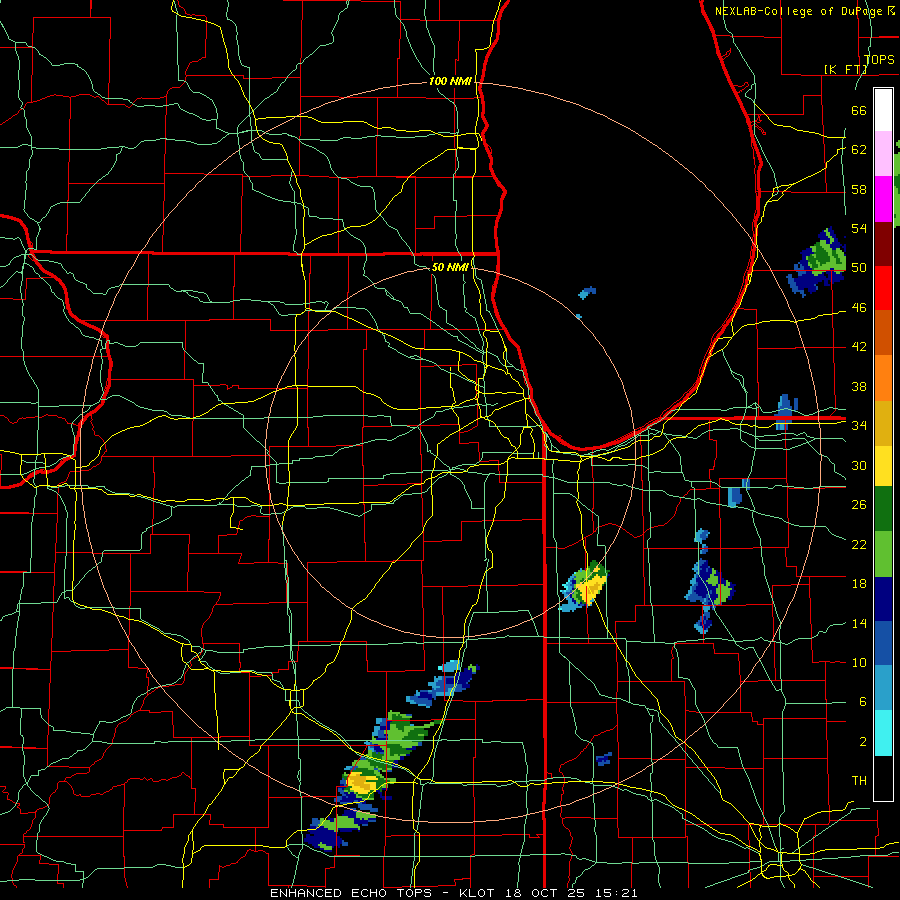
Task: Click the "TOPS" legend title
Action: [x=879, y=59]
